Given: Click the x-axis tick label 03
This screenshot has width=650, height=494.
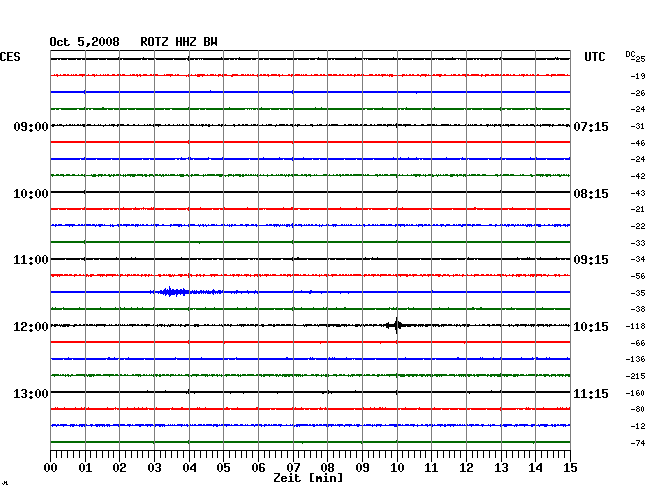Looking at the screenshot, I should [154, 467].
